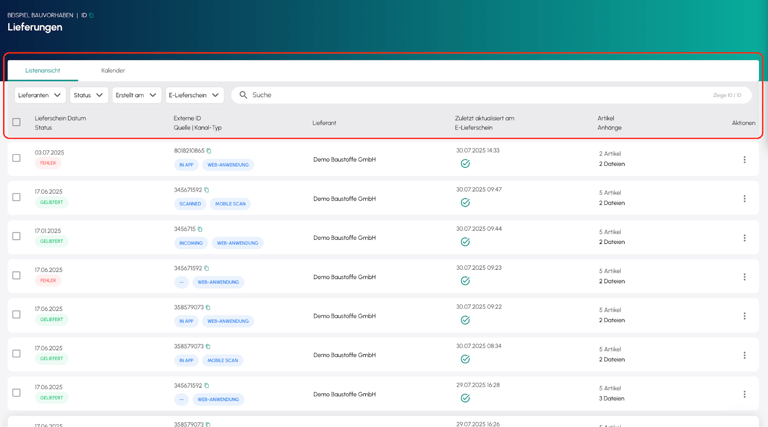The image size is (768, 427).
Task: Expand the Erstellt am date filter
Action: pos(136,95)
